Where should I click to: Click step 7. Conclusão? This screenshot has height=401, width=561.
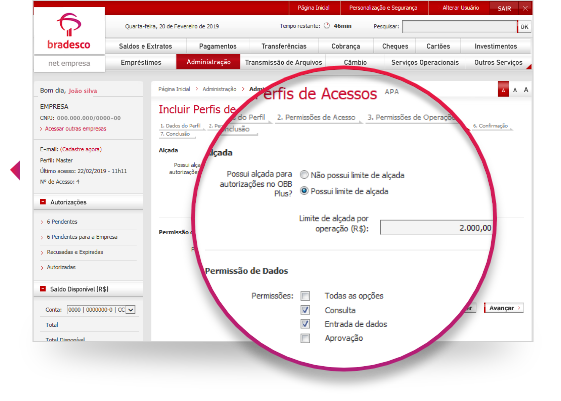(175, 134)
